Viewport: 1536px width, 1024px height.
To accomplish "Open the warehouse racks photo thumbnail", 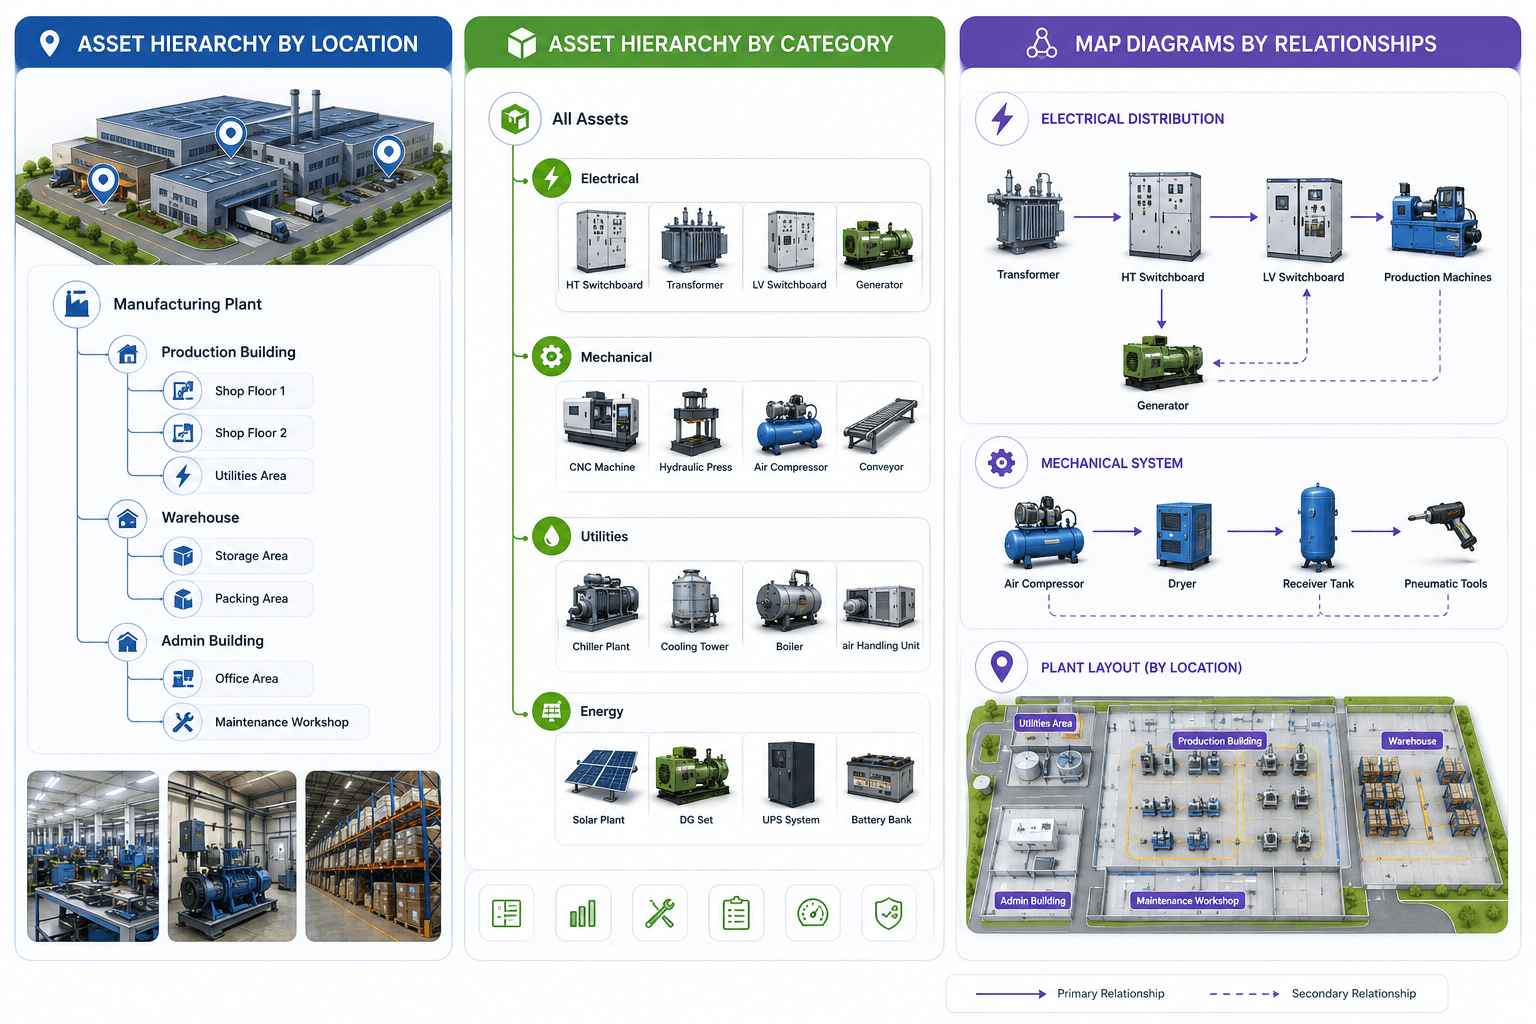I will coord(373,856).
